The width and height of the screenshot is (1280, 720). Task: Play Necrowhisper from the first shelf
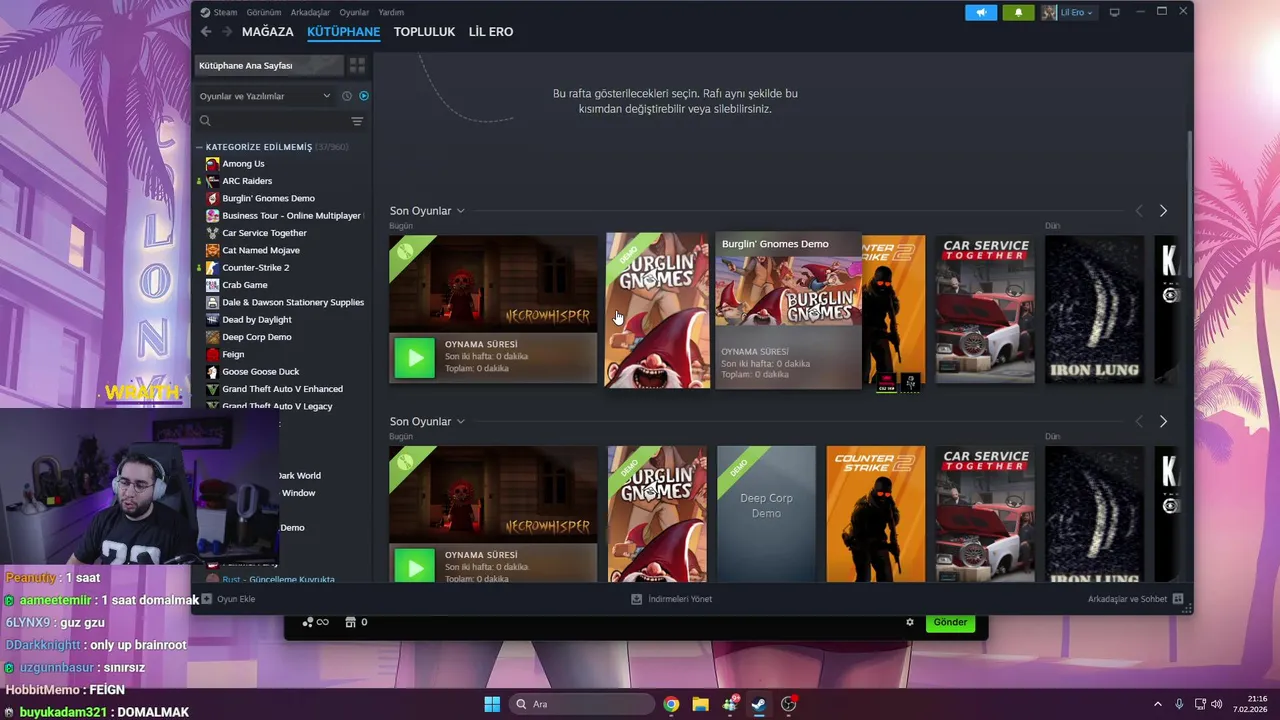click(414, 358)
